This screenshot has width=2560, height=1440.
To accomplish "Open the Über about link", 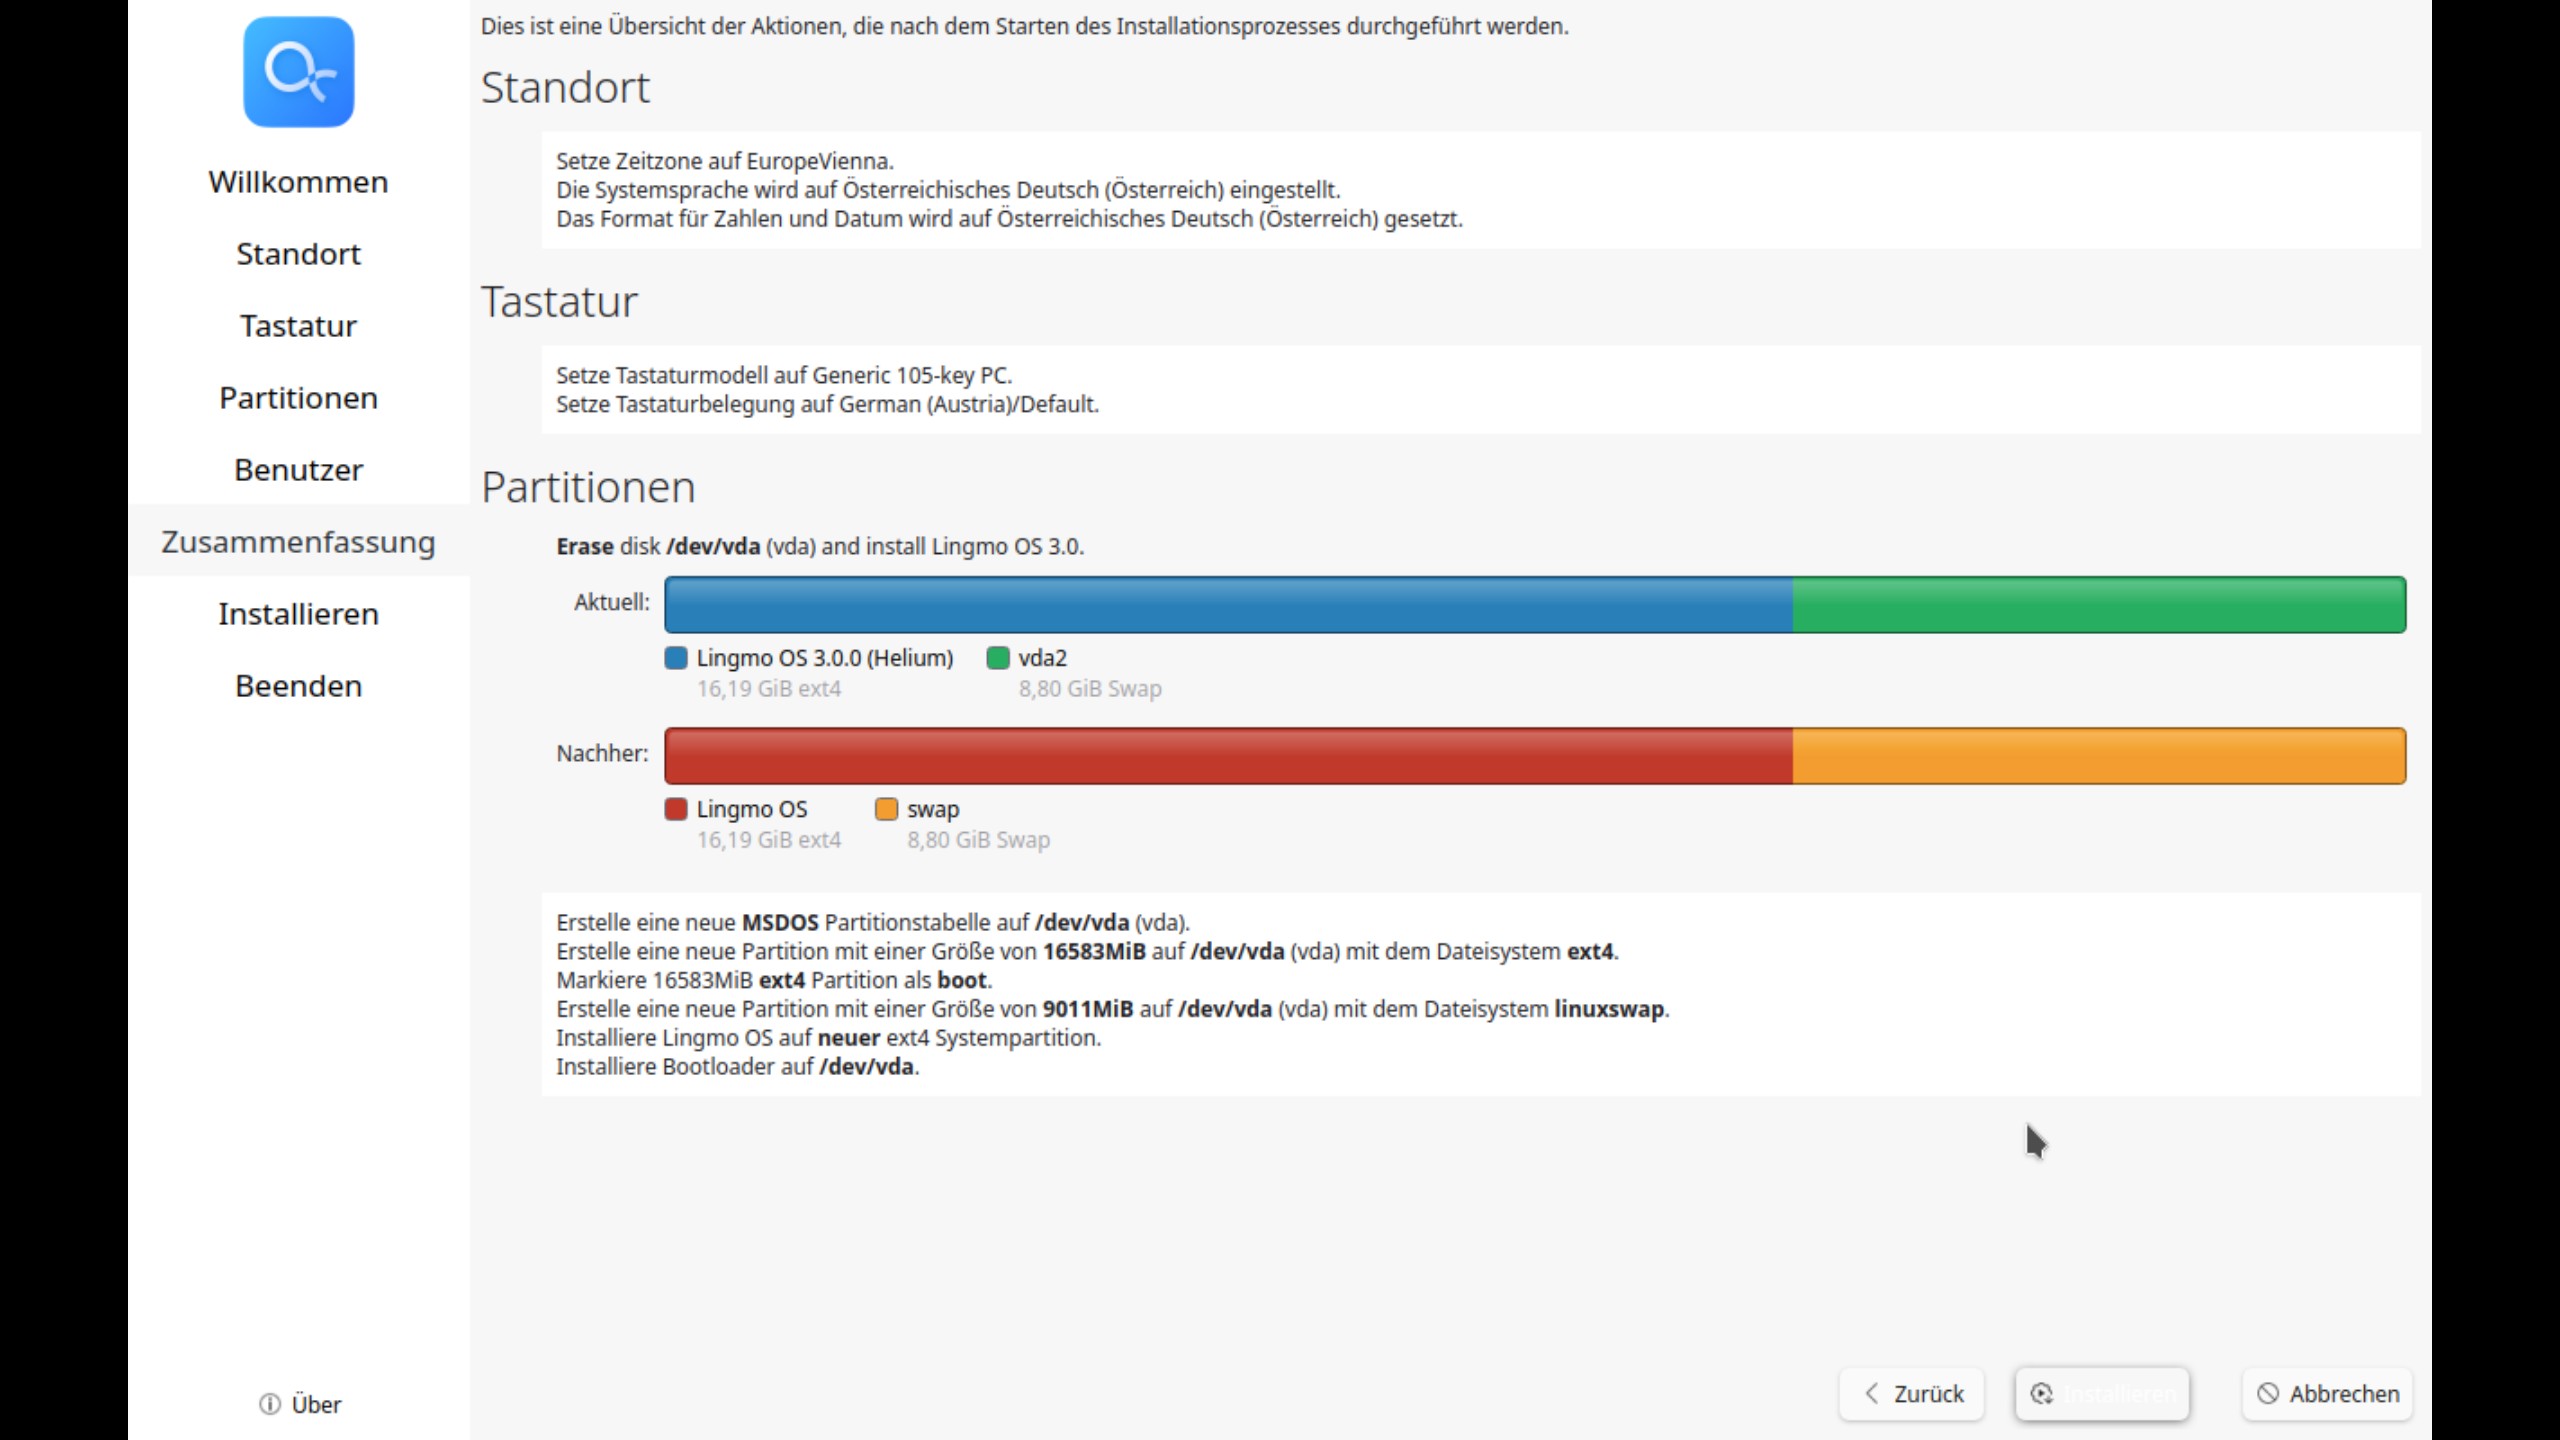I will click(x=300, y=1404).
